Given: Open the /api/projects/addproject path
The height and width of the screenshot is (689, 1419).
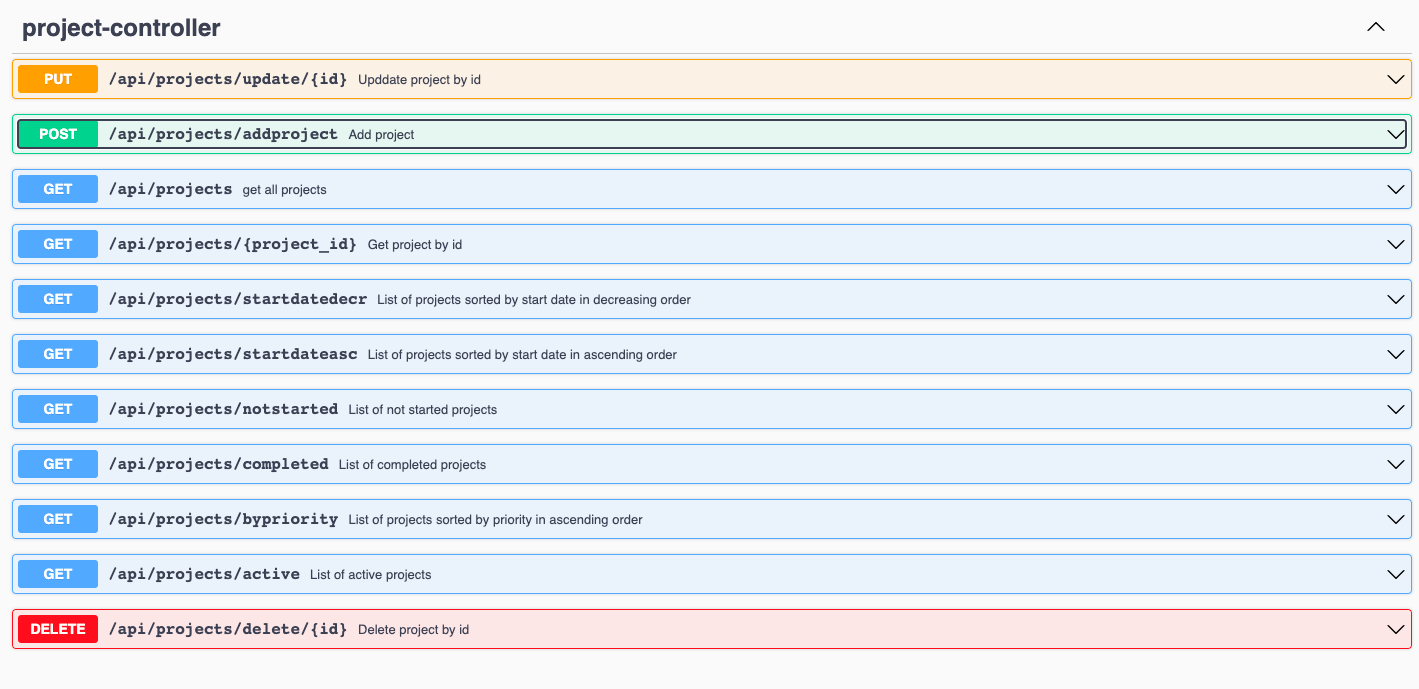Looking at the screenshot, I should pyautogui.click(x=223, y=134).
